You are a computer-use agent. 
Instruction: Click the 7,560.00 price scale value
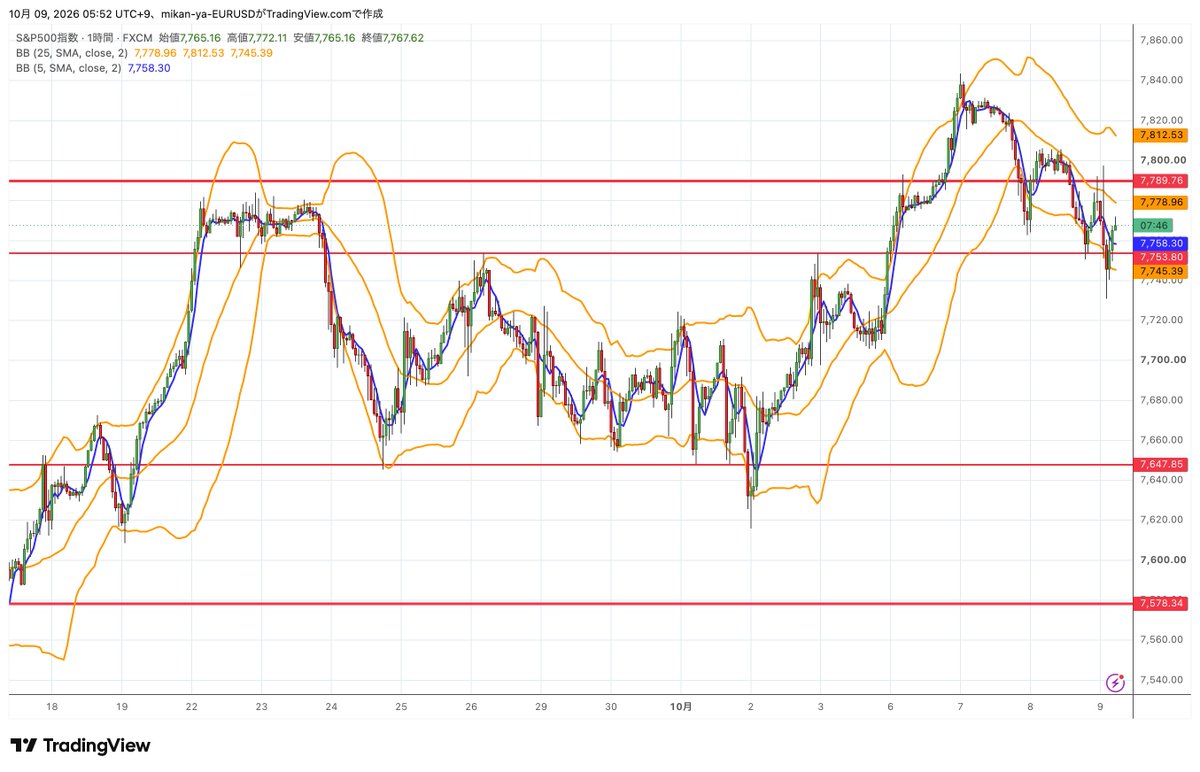point(1163,640)
